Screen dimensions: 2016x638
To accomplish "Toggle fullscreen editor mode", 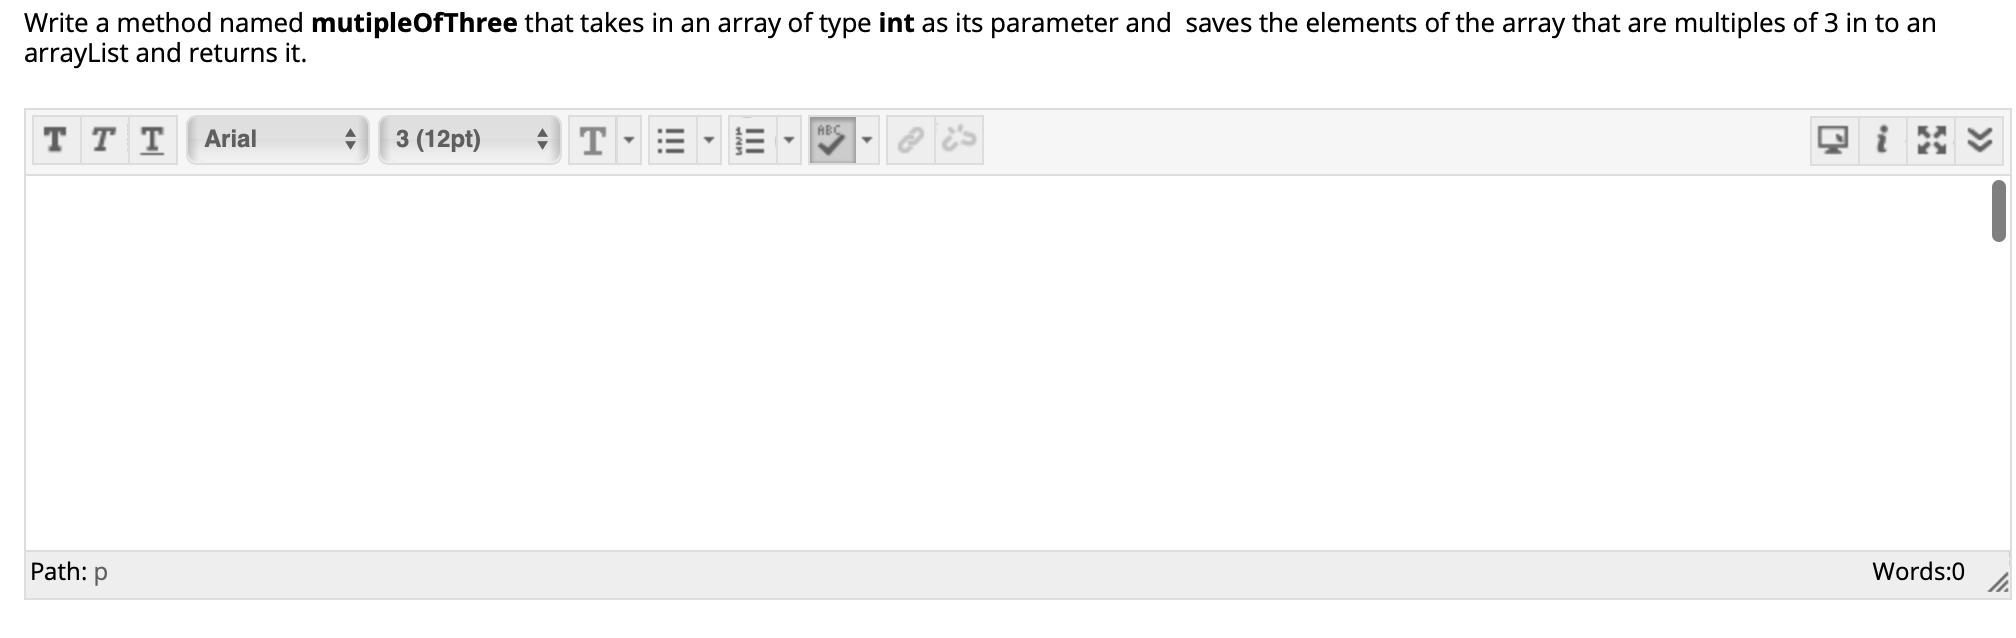I will click(1931, 141).
